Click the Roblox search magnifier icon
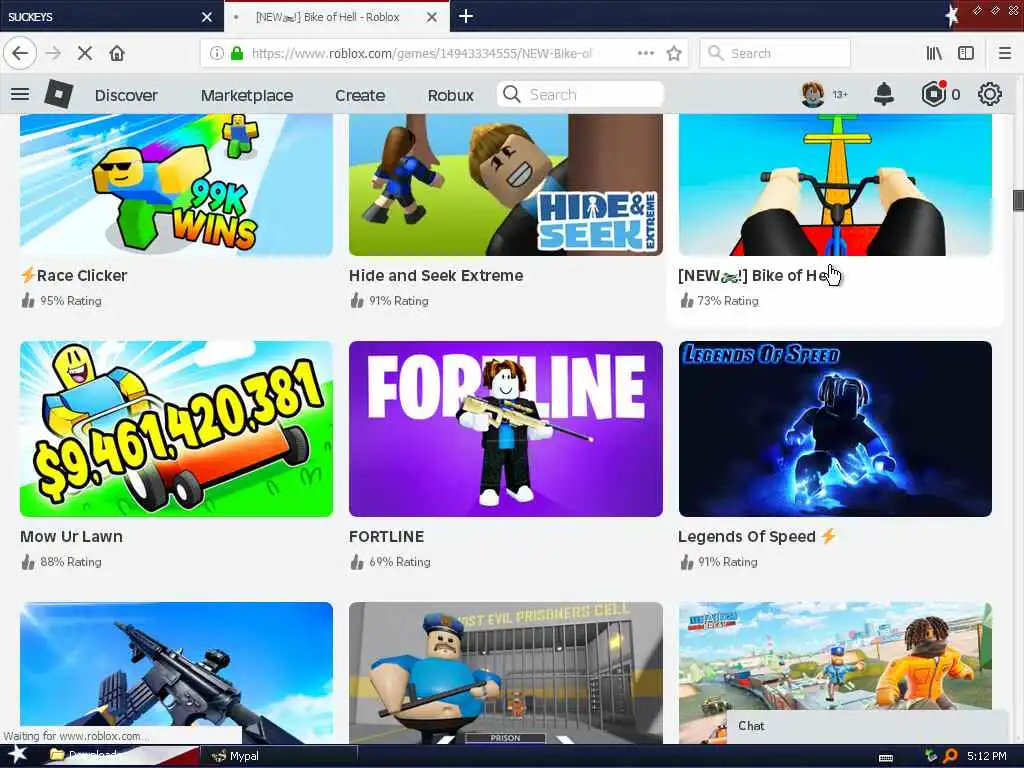 pyautogui.click(x=512, y=95)
